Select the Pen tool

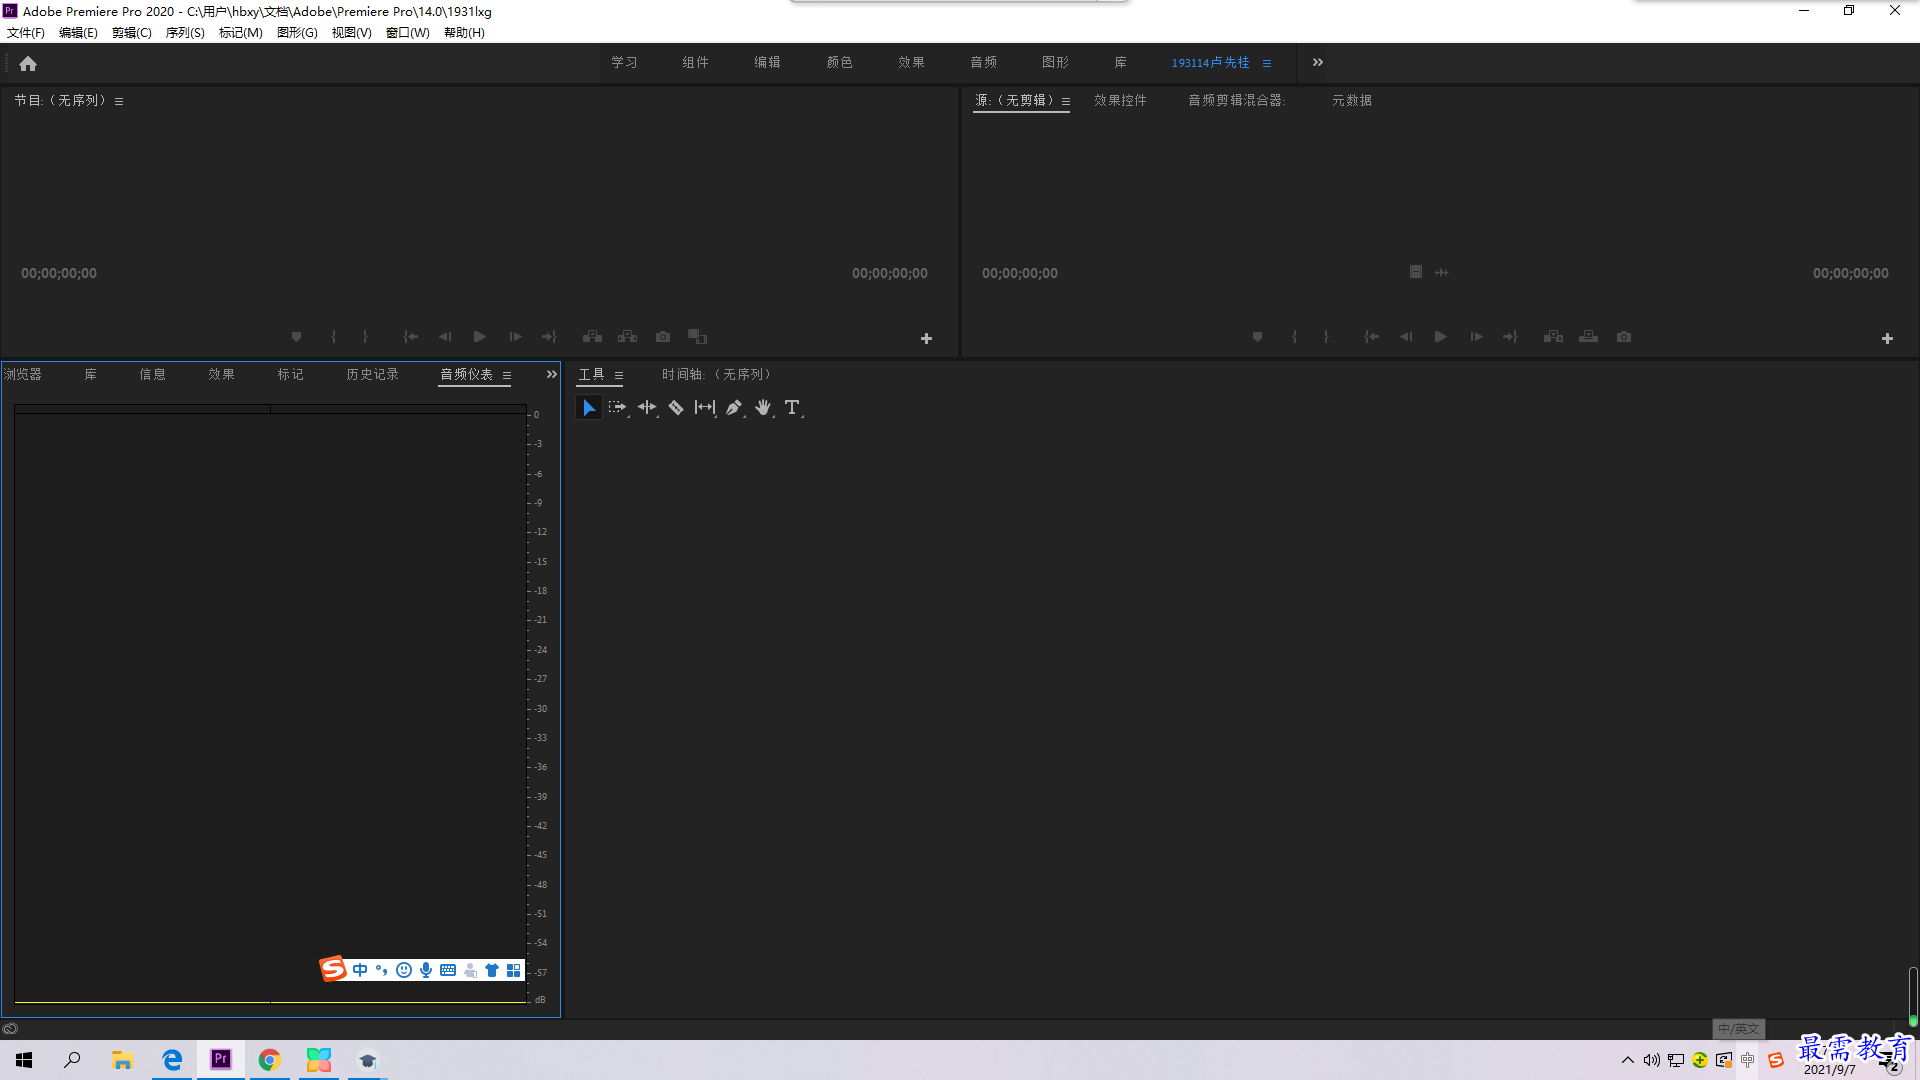pyautogui.click(x=734, y=408)
